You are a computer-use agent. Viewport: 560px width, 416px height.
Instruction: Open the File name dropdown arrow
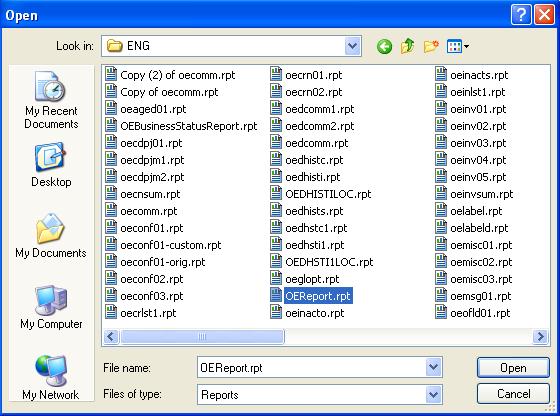coord(433,367)
